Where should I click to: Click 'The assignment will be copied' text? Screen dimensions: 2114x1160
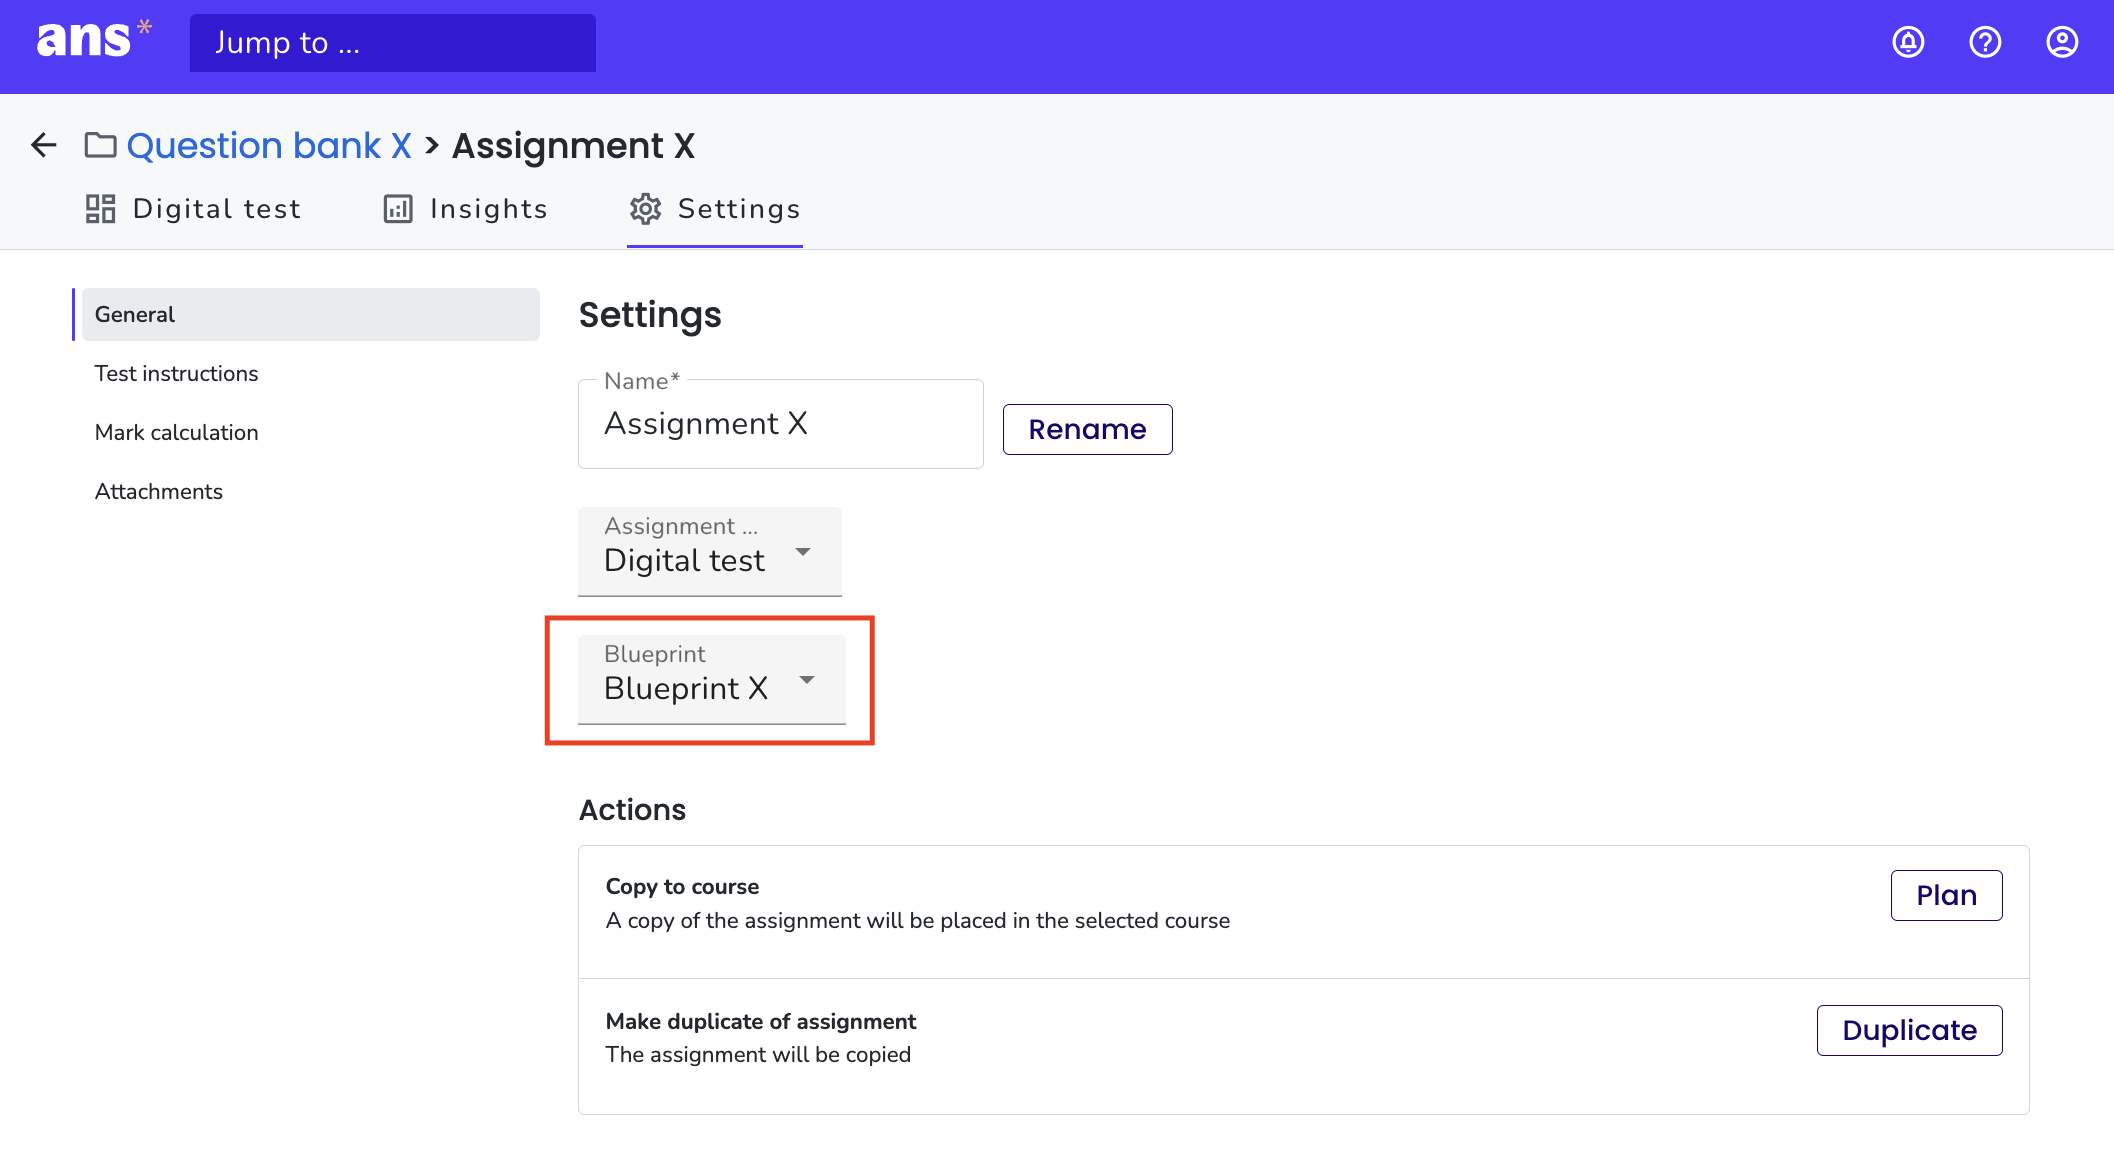[758, 1054]
